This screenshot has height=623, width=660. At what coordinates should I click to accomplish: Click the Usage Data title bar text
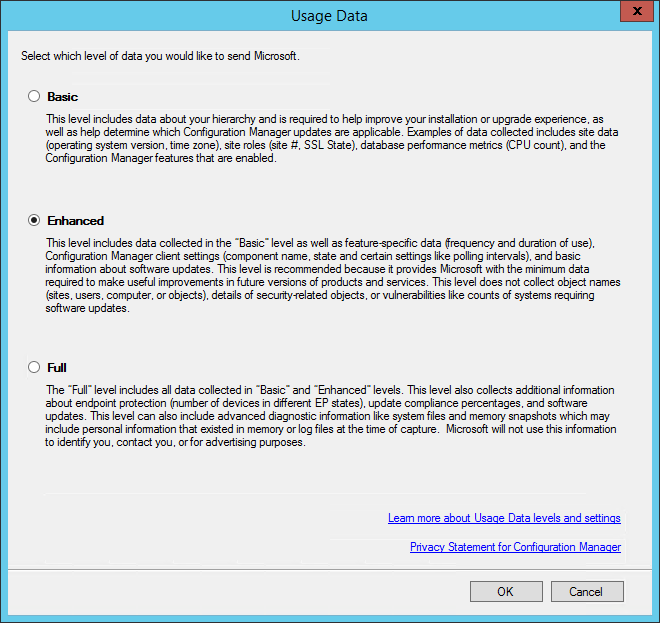pos(329,16)
